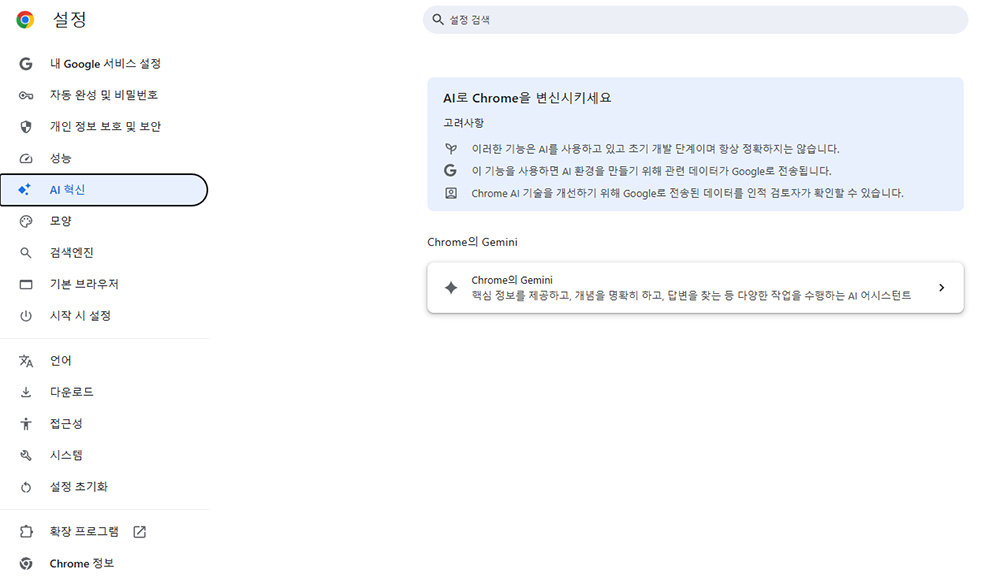
Task: Open 내 Google 서비스 설정 menu
Action: [104, 64]
